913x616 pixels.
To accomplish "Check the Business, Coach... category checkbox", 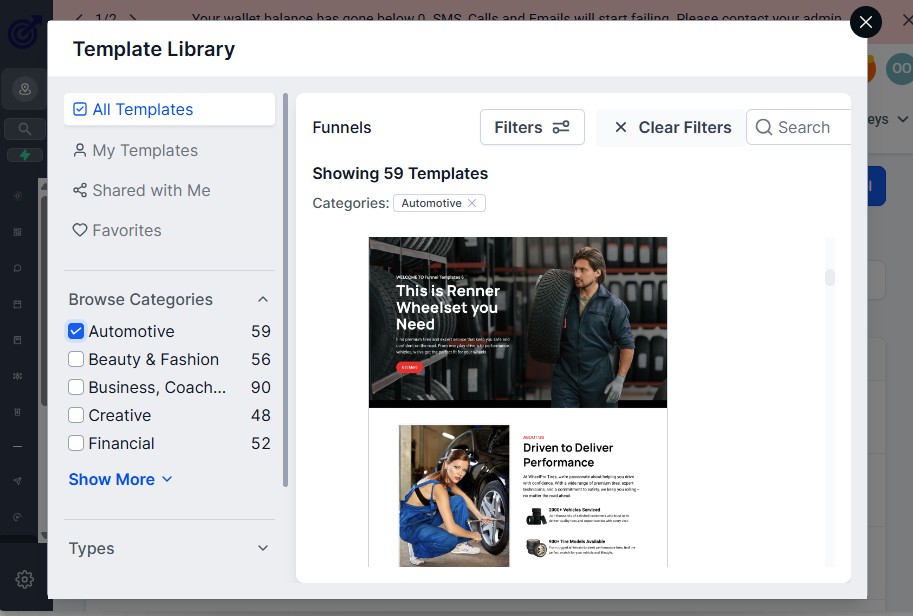I will click(76, 387).
